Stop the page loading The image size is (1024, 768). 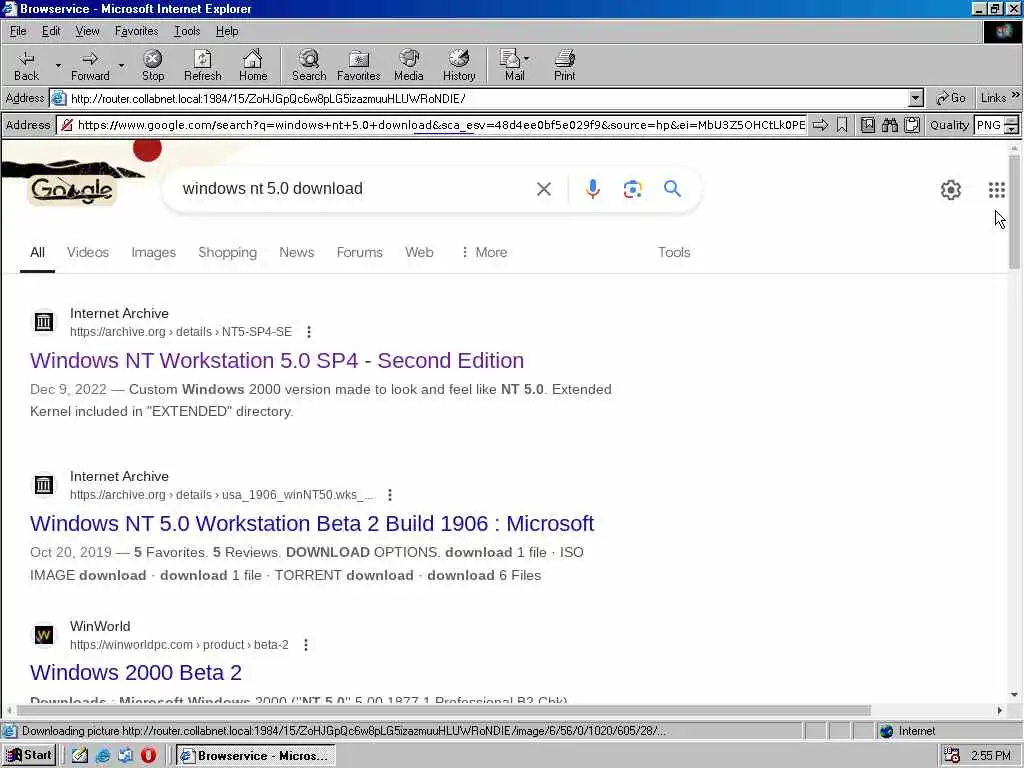coord(153,65)
